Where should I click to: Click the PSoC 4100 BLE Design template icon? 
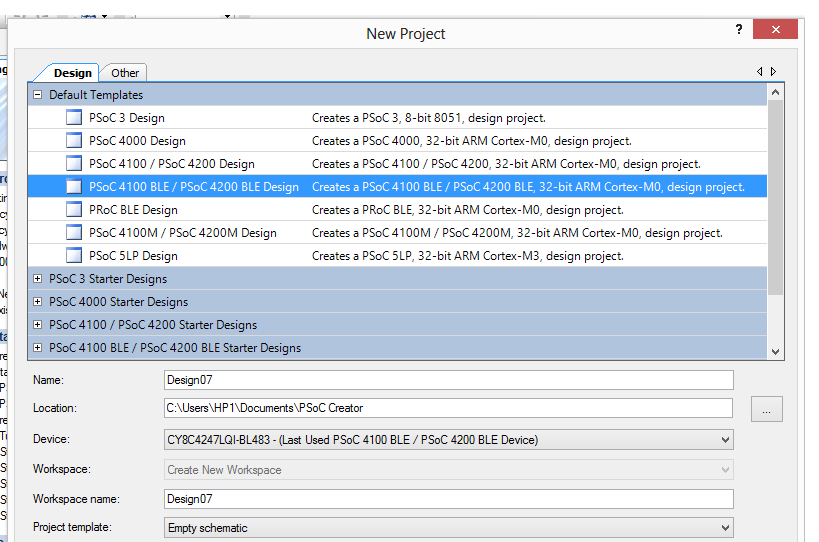73,187
